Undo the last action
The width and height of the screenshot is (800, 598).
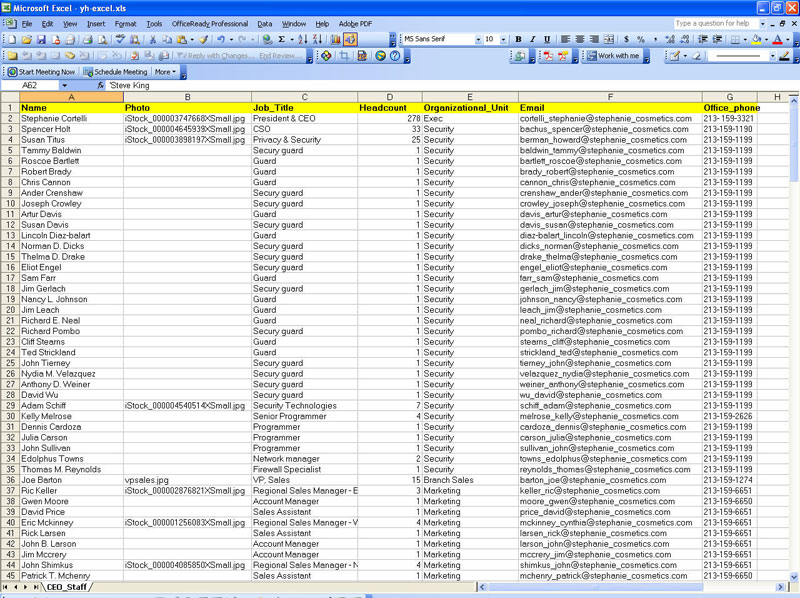point(221,39)
